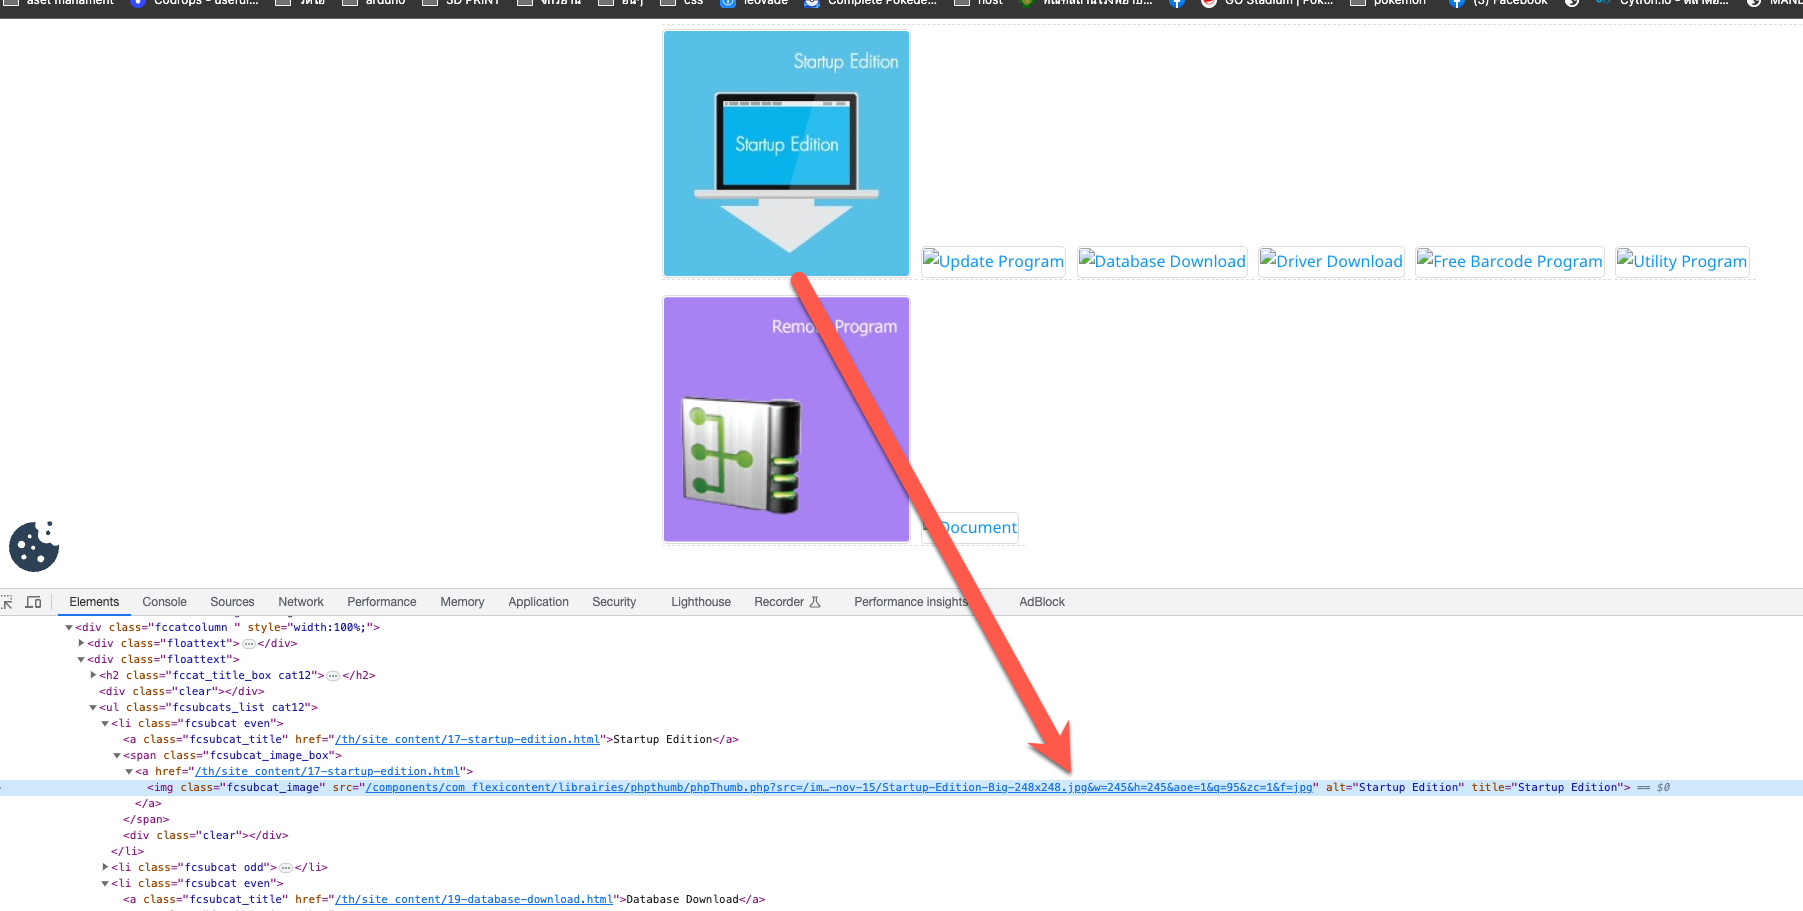This screenshot has height=911, width=1803.
Task: Switch to the Console tab
Action: coord(164,601)
